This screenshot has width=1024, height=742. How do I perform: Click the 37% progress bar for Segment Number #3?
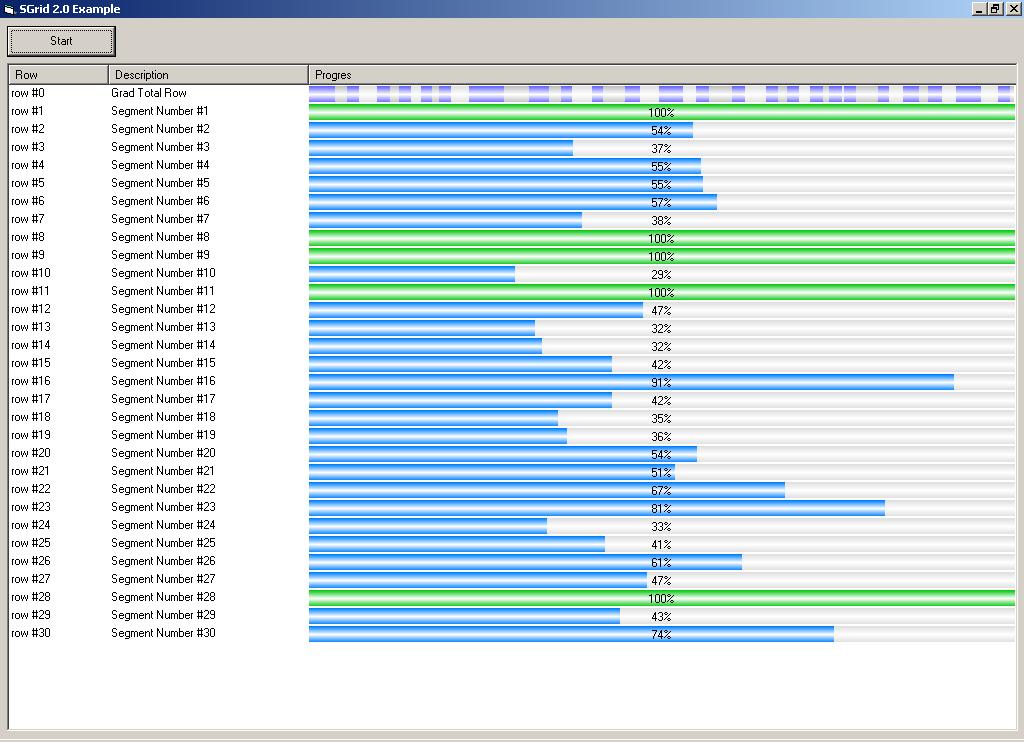pyautogui.click(x=441, y=148)
